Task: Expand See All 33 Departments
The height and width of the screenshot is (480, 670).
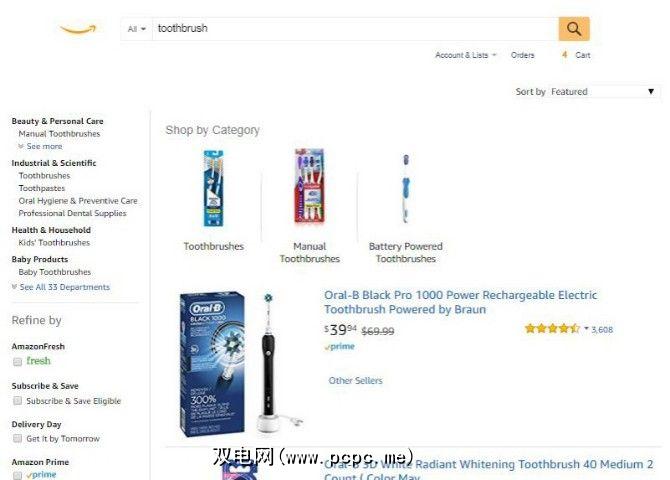Action: point(61,287)
